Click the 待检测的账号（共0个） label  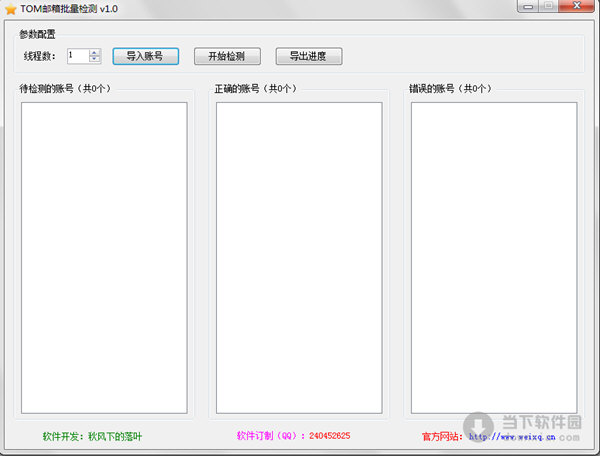(x=65, y=89)
